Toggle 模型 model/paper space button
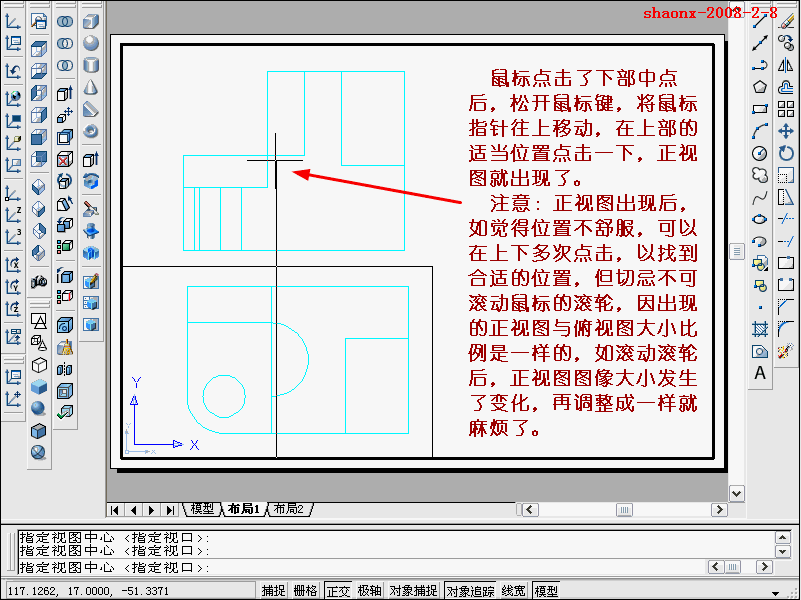This screenshot has height=600, width=801. pyautogui.click(x=546, y=591)
